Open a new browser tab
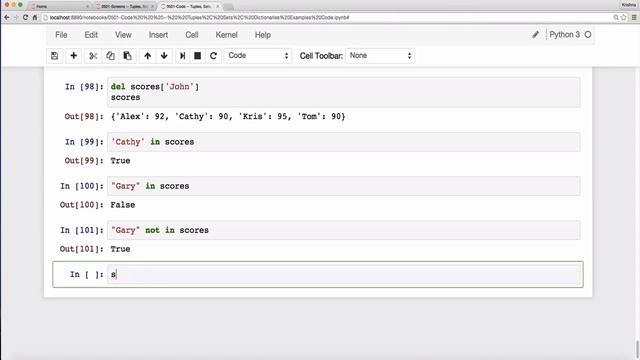 click(x=229, y=7)
